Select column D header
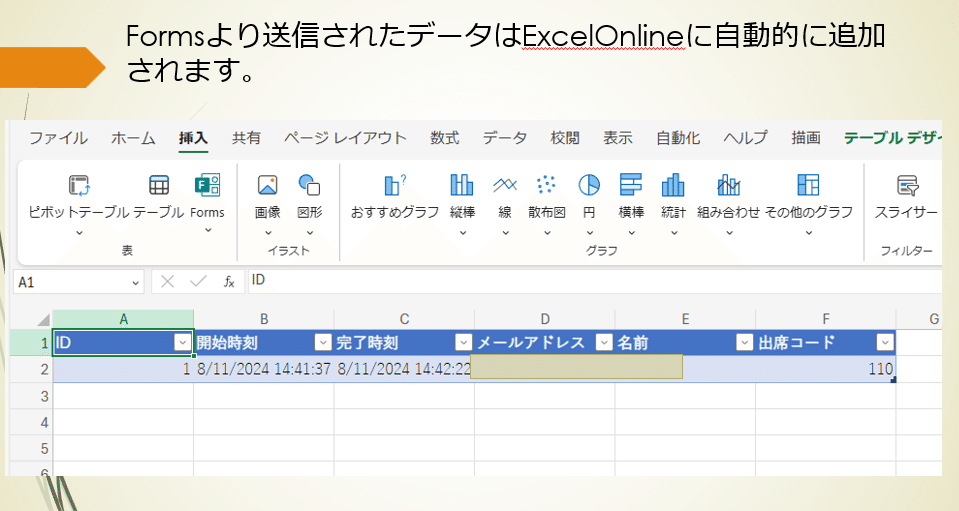 point(544,319)
